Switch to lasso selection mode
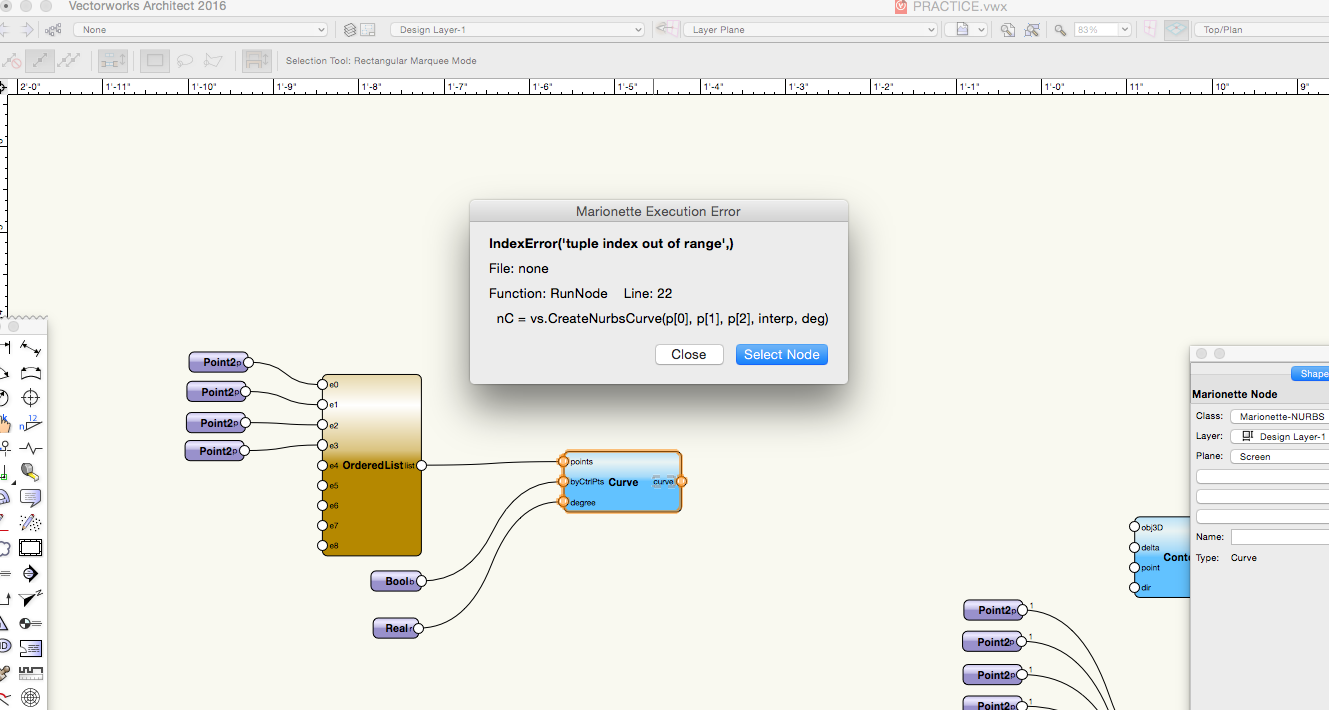This screenshot has width=1329, height=710. tap(185, 61)
